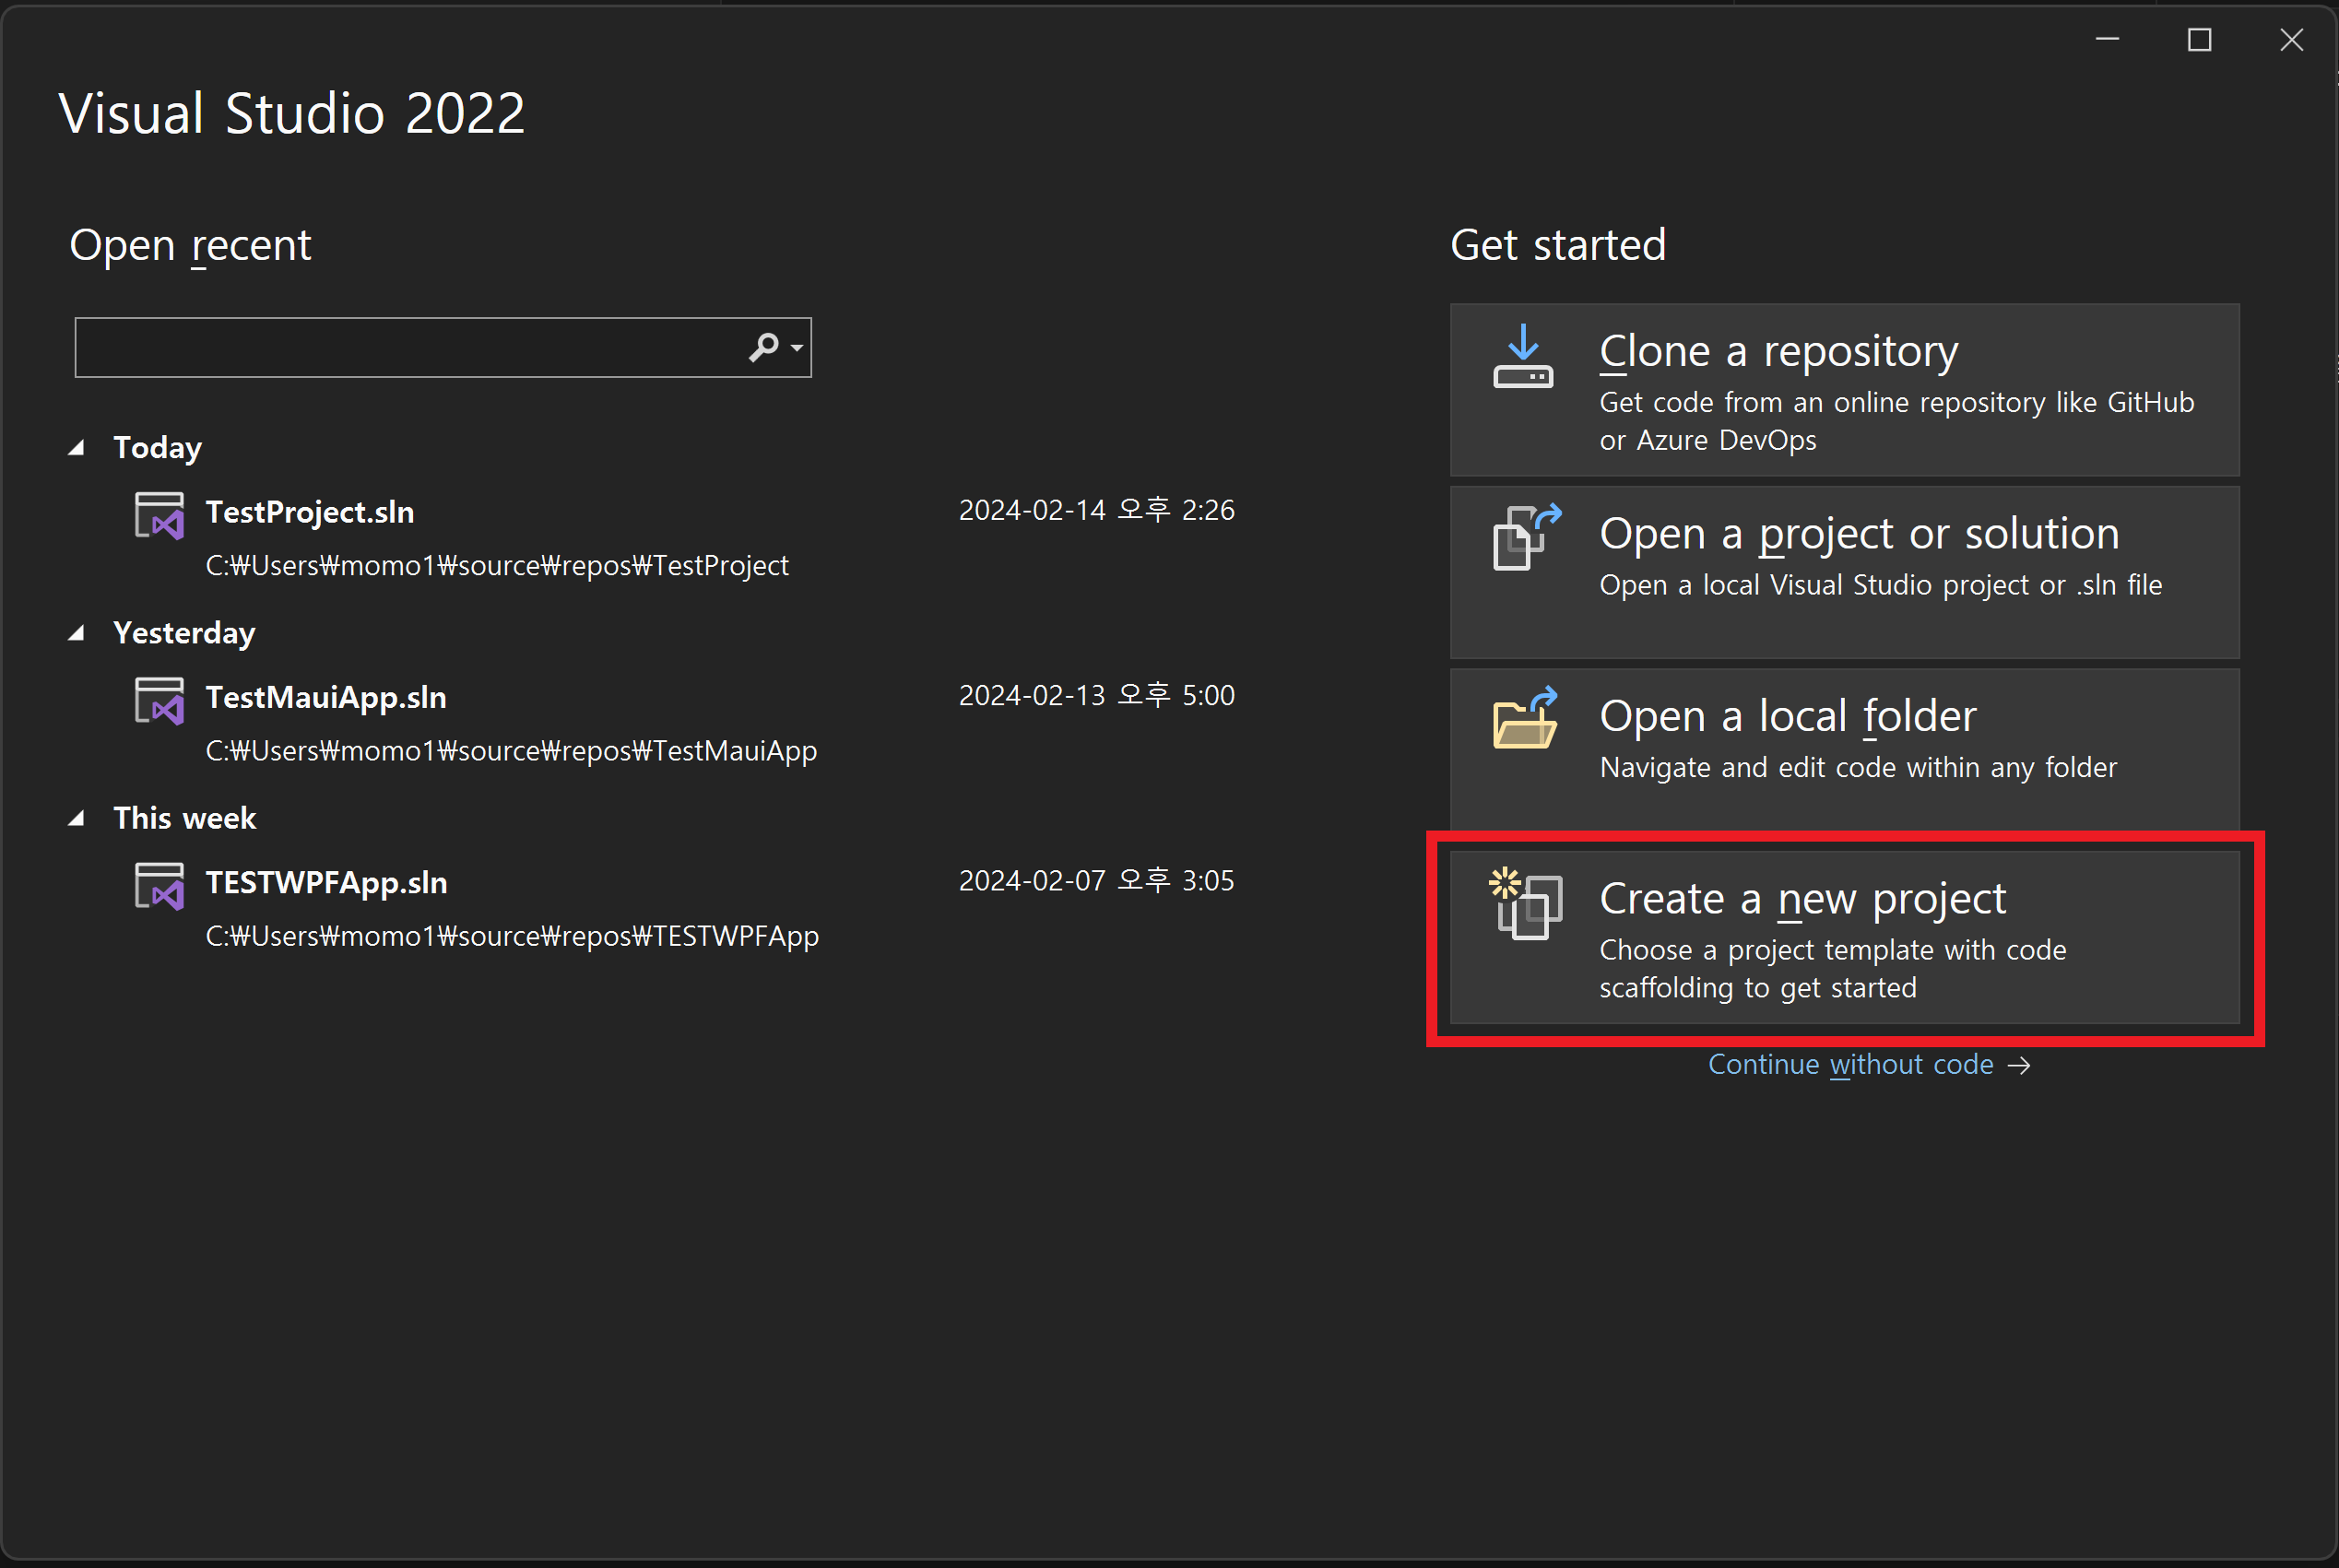Open the recent TestMauiApp.sln solution
This screenshot has width=2339, height=1568.
326,697
